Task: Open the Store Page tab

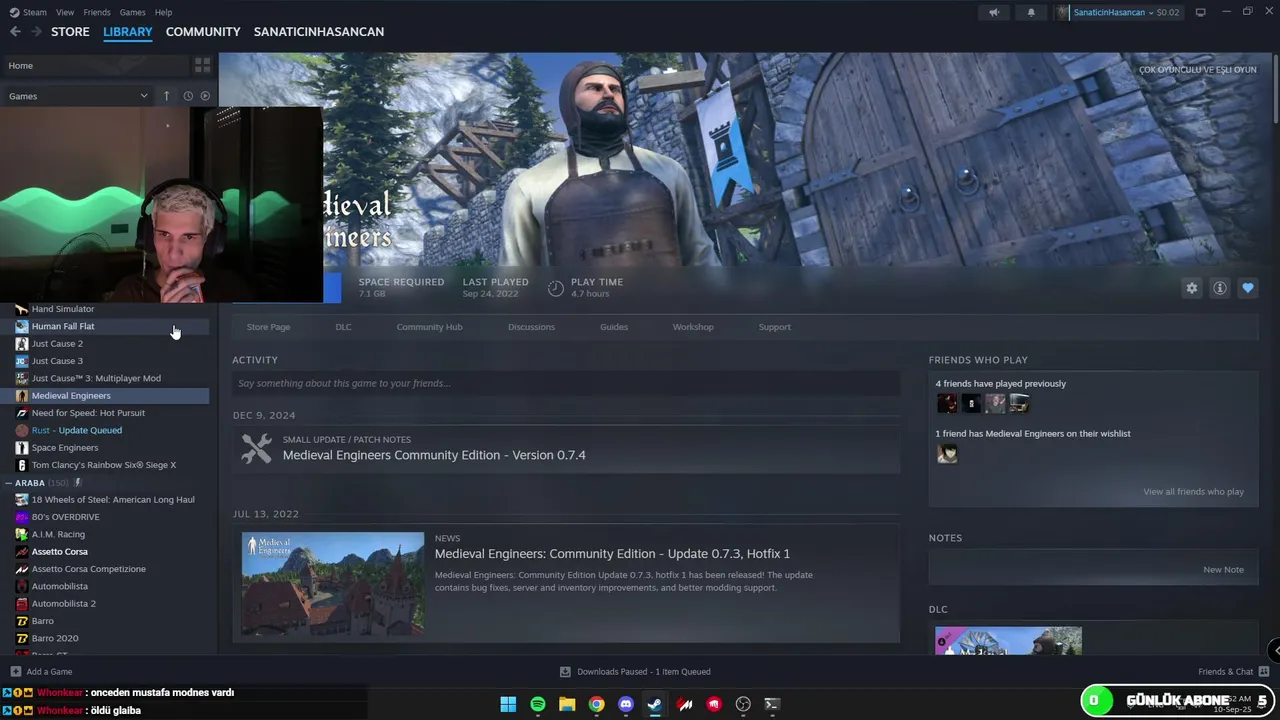Action: click(268, 327)
